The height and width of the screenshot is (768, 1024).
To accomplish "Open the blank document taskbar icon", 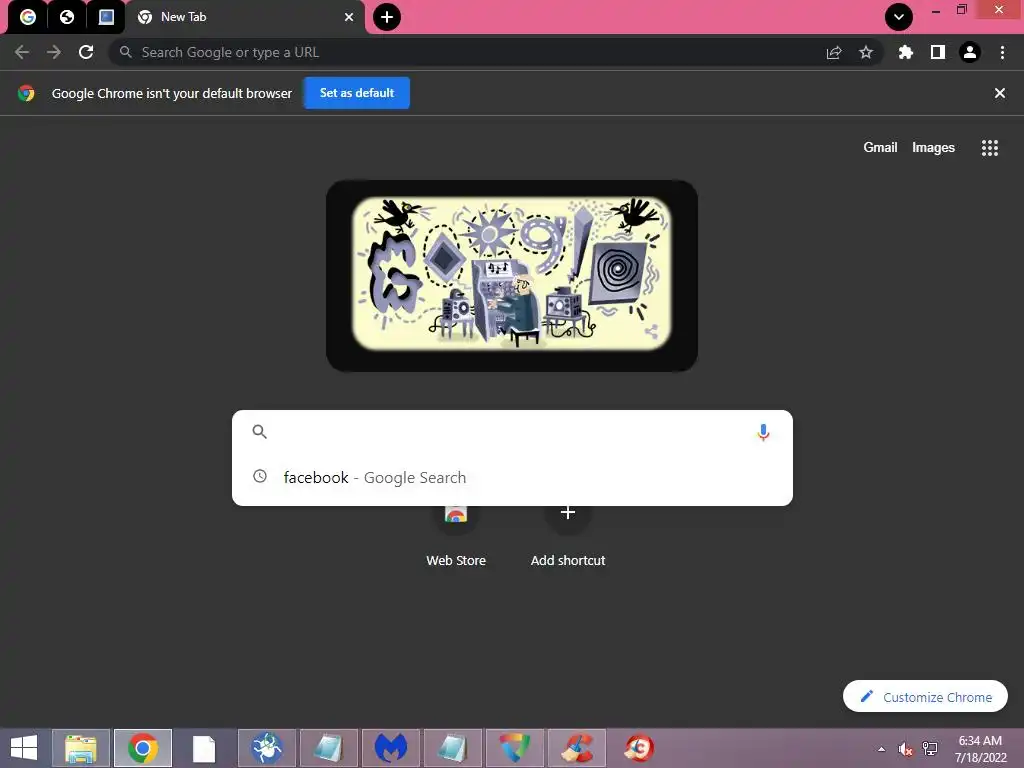I will coord(204,748).
